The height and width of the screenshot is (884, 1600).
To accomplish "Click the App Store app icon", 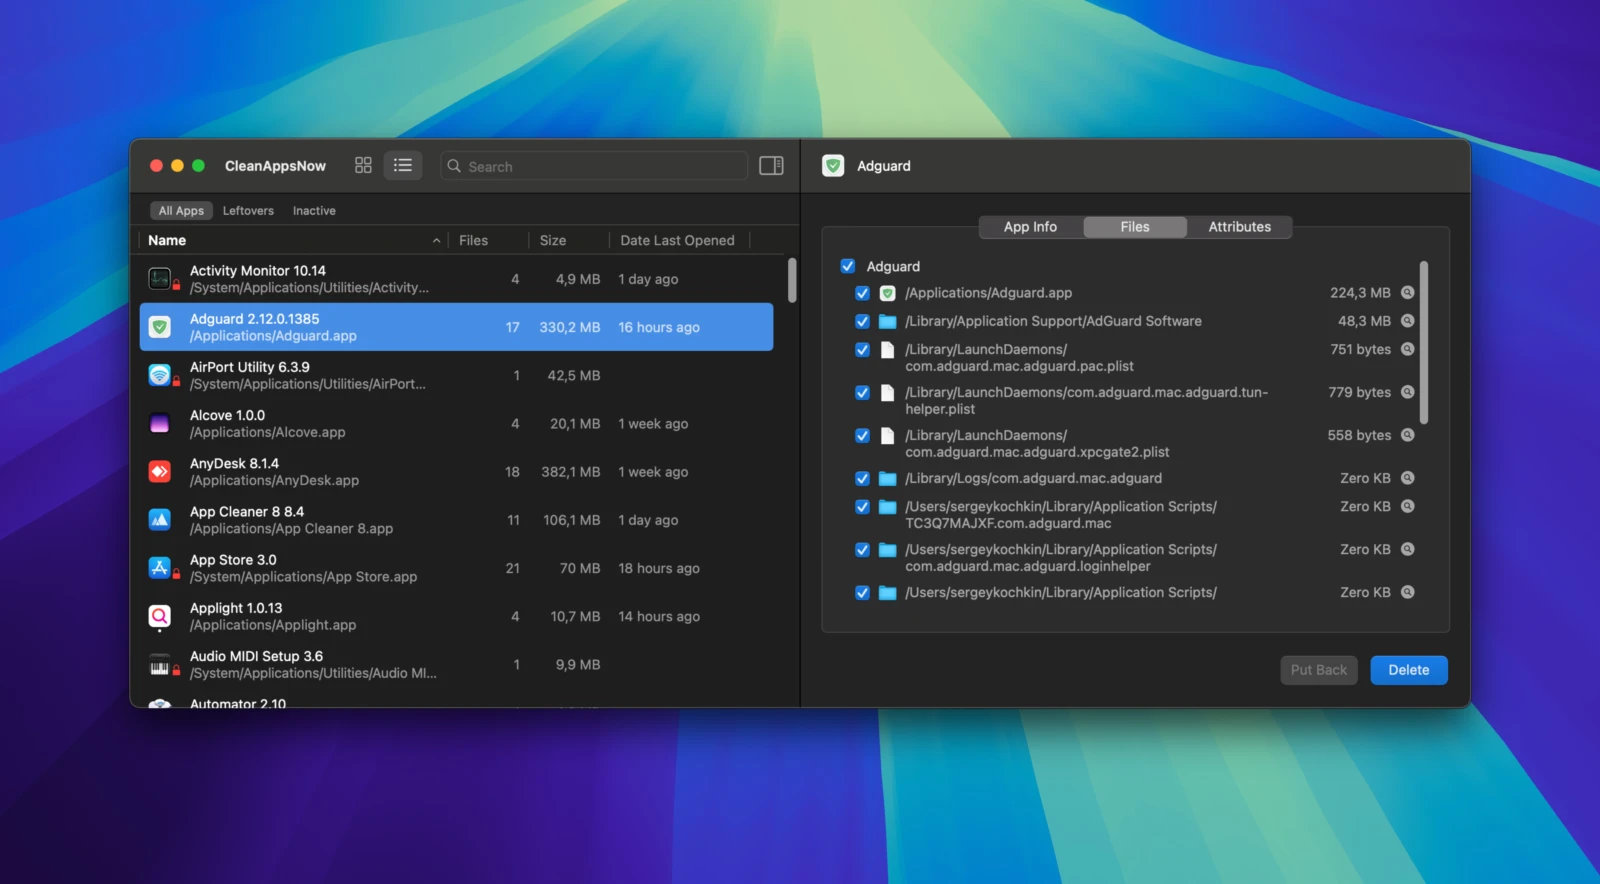I will tap(160, 568).
